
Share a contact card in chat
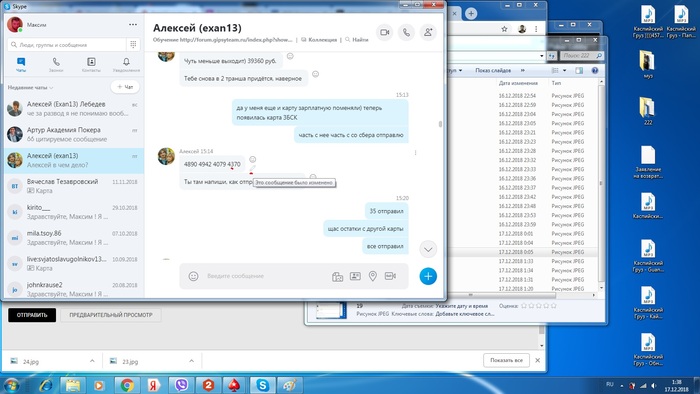[355, 276]
